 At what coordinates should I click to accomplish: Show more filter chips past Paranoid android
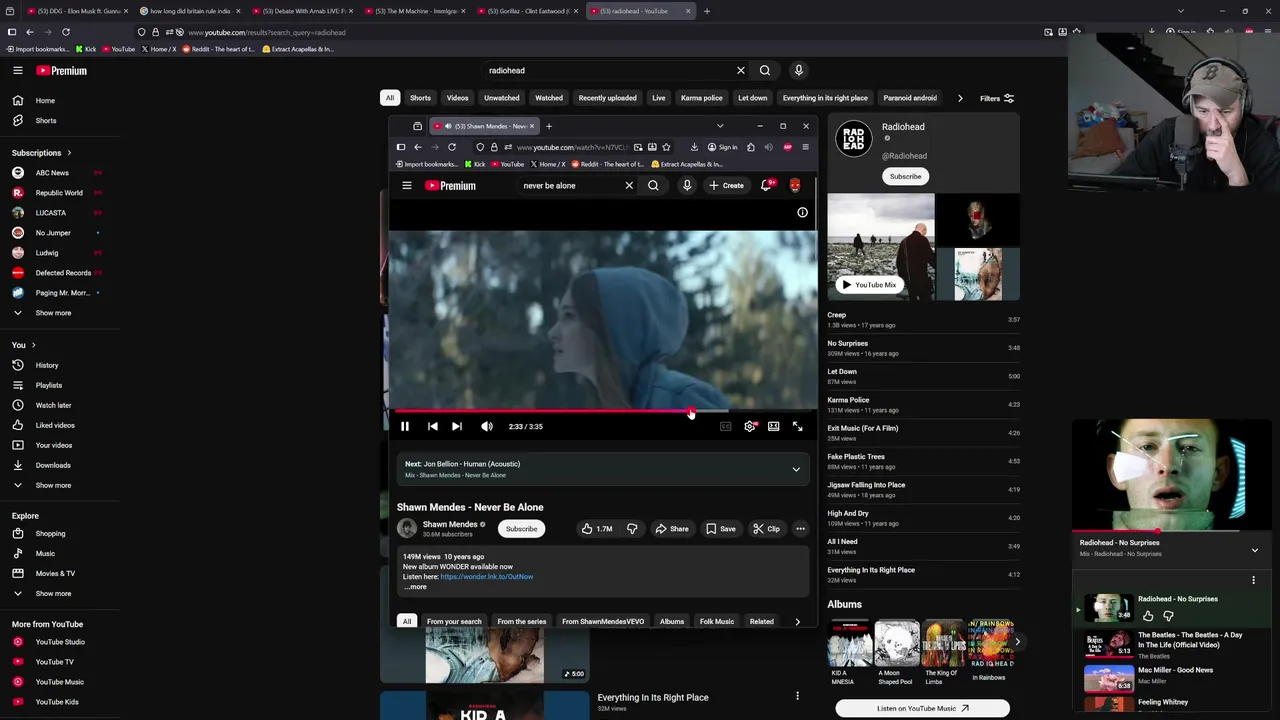(960, 98)
